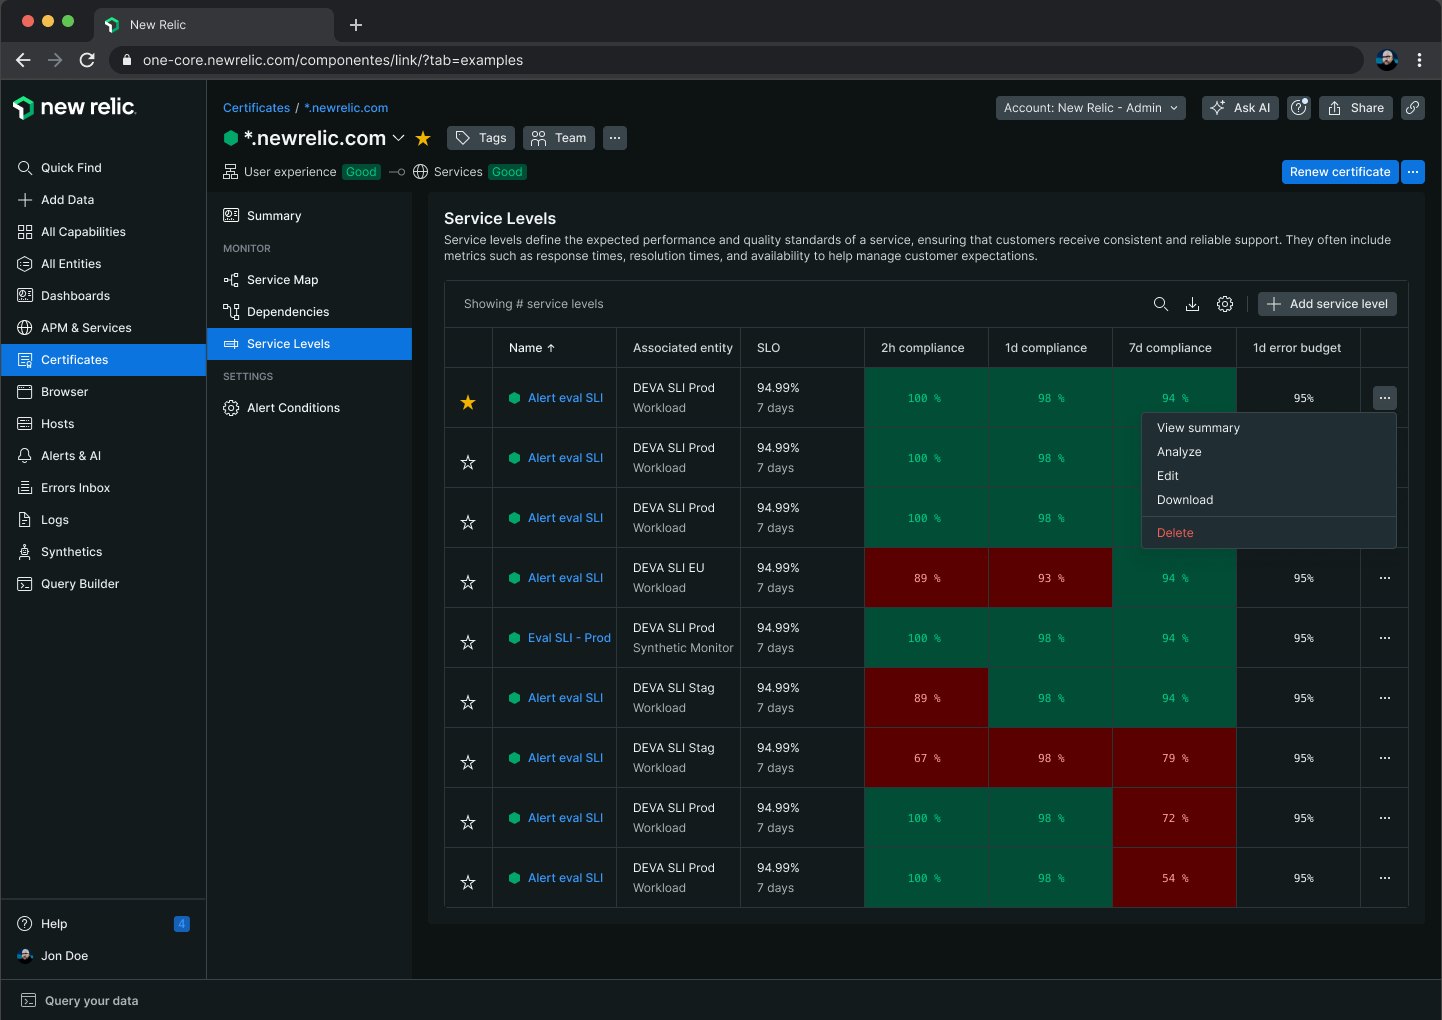Open a new browser tab with the plus icon
This screenshot has height=1020, width=1442.
point(356,25)
